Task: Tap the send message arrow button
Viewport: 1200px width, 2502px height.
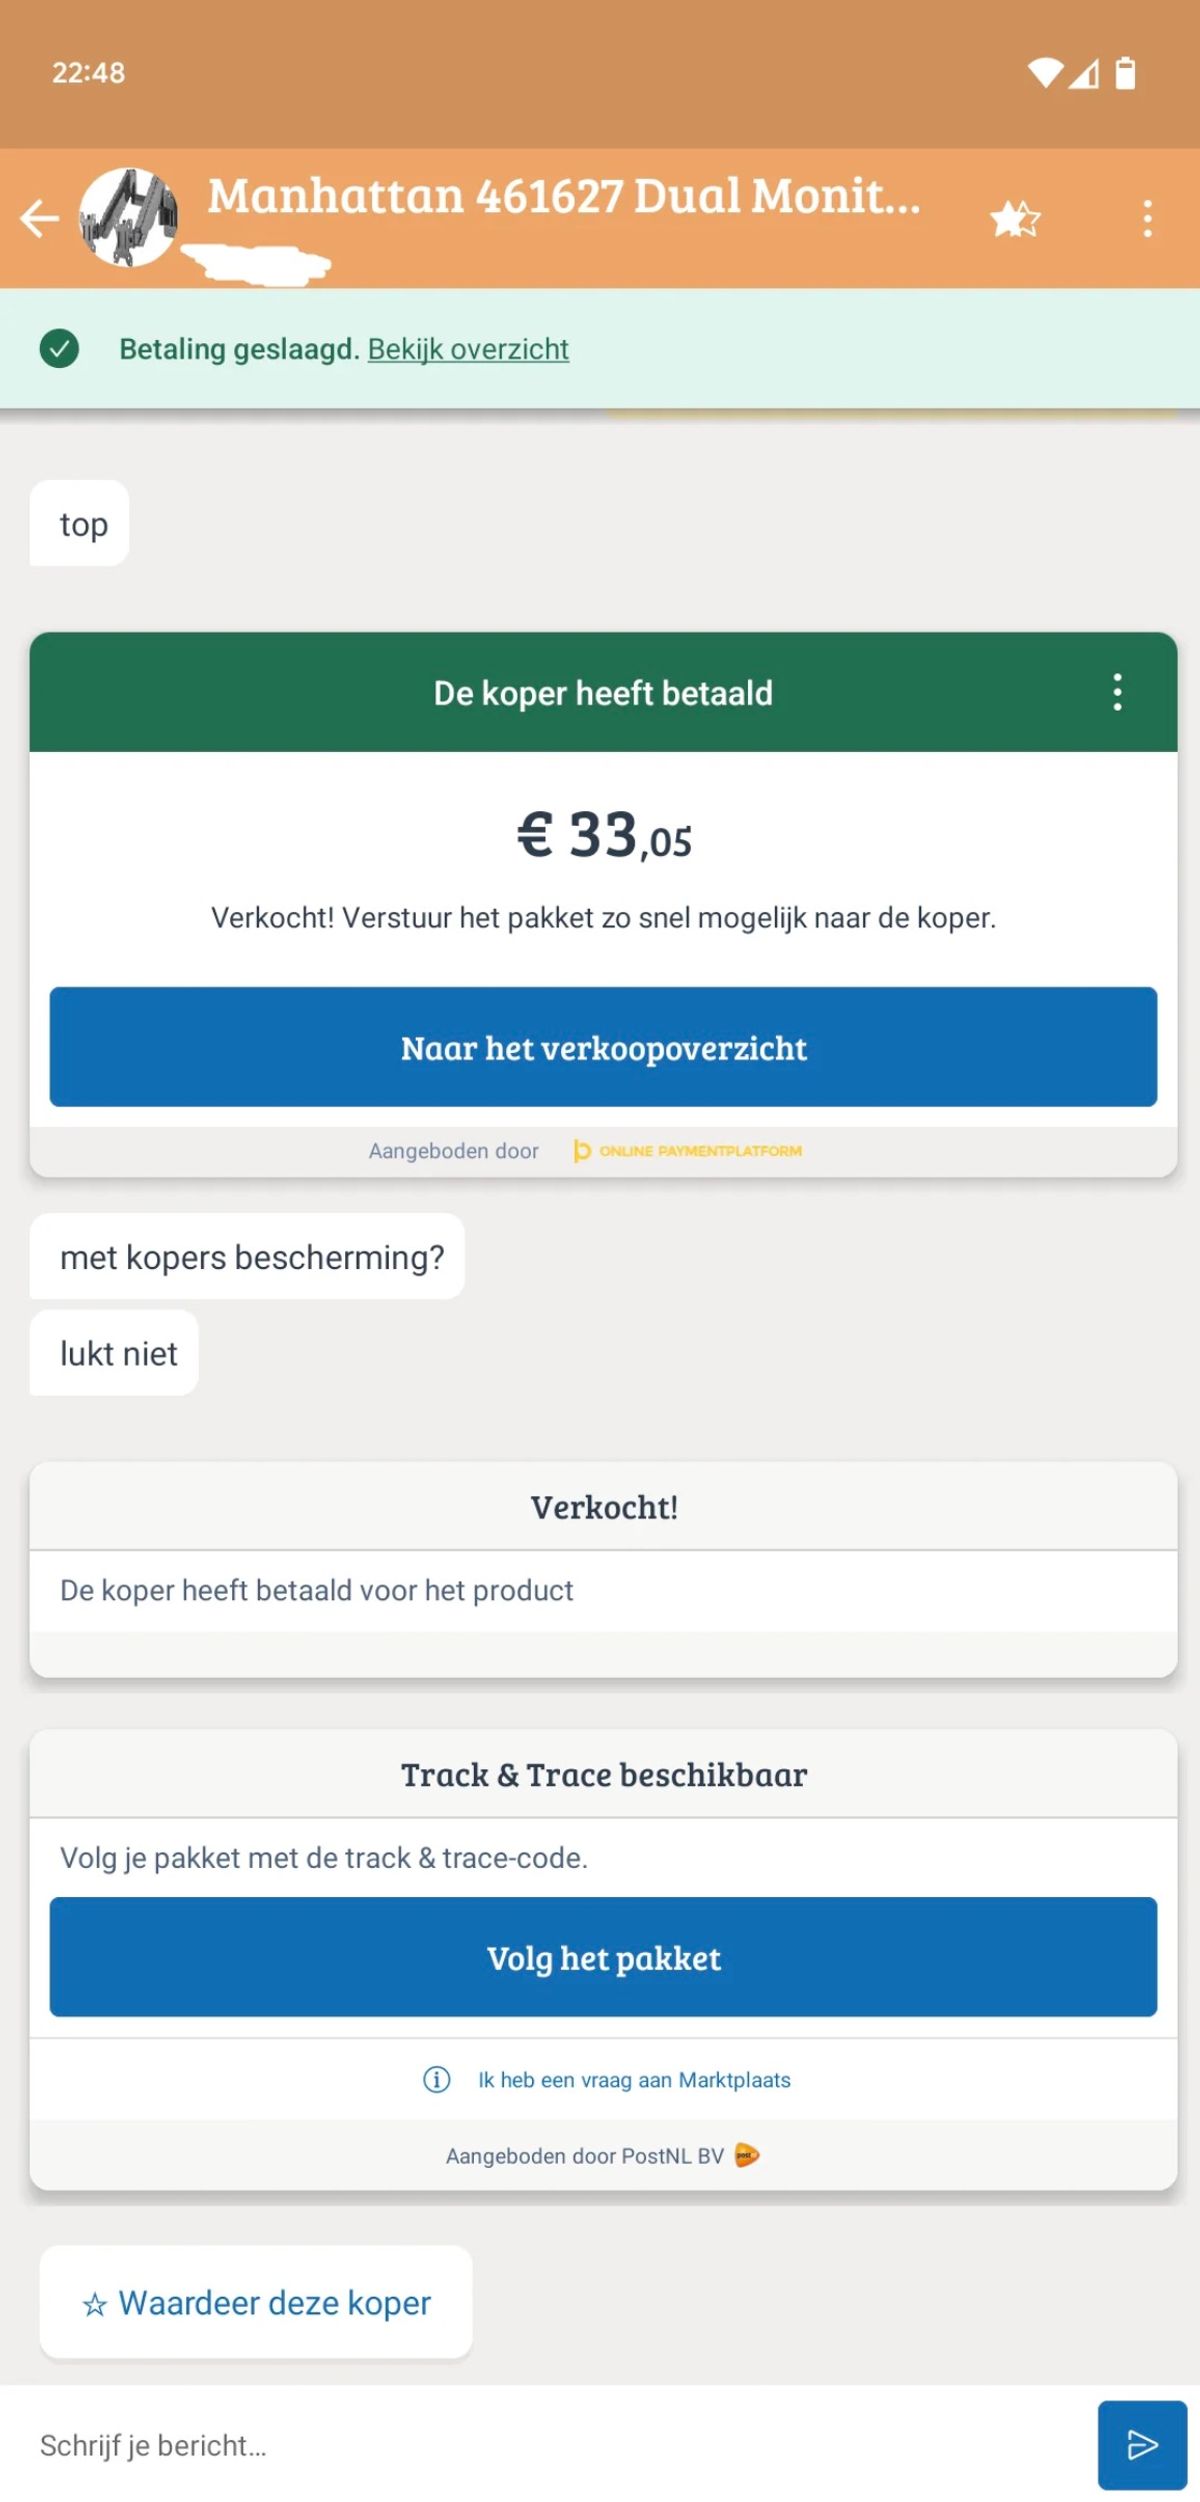Action: [1142, 2445]
